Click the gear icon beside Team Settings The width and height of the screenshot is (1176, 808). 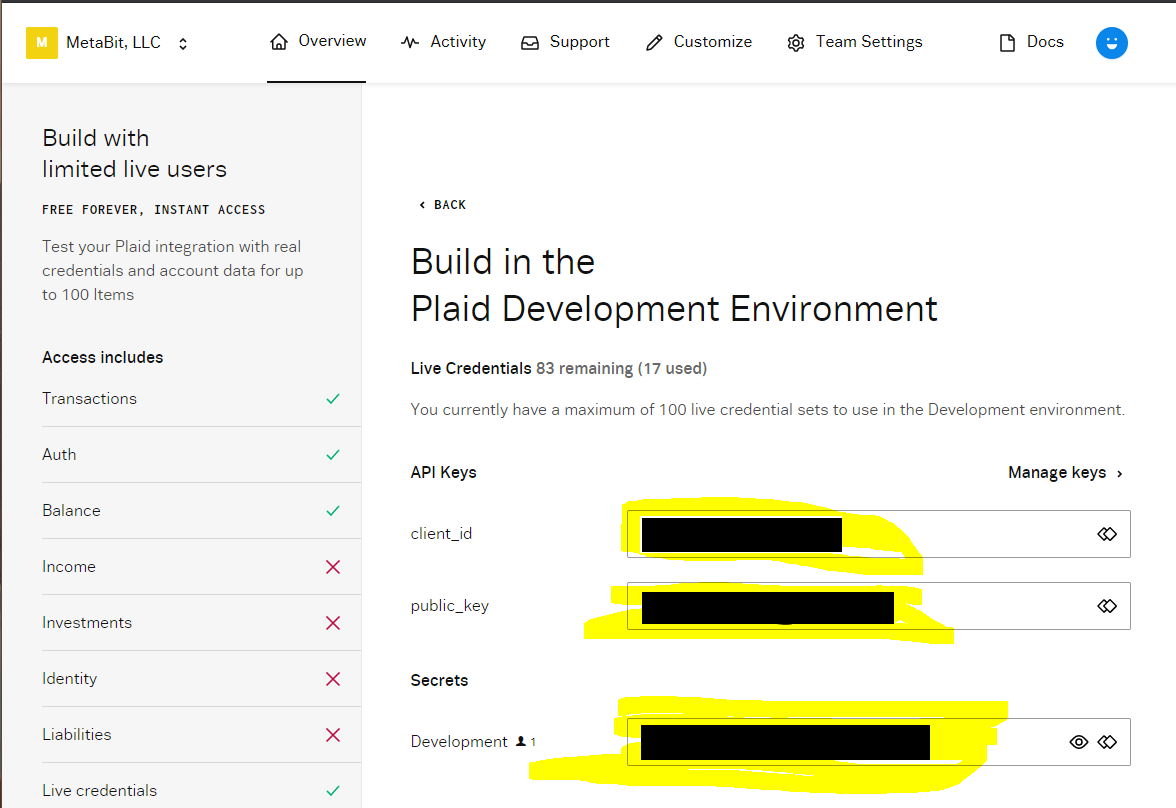tap(796, 43)
